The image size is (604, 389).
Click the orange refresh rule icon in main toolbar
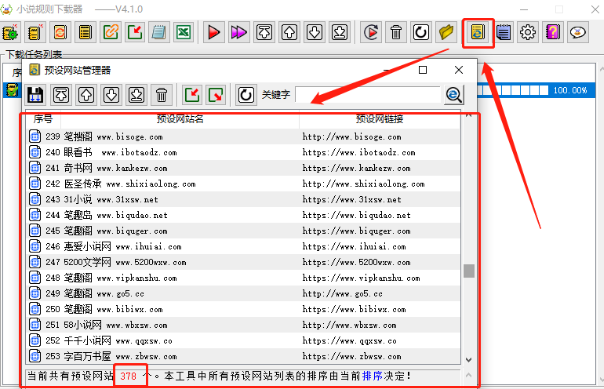click(x=60, y=32)
